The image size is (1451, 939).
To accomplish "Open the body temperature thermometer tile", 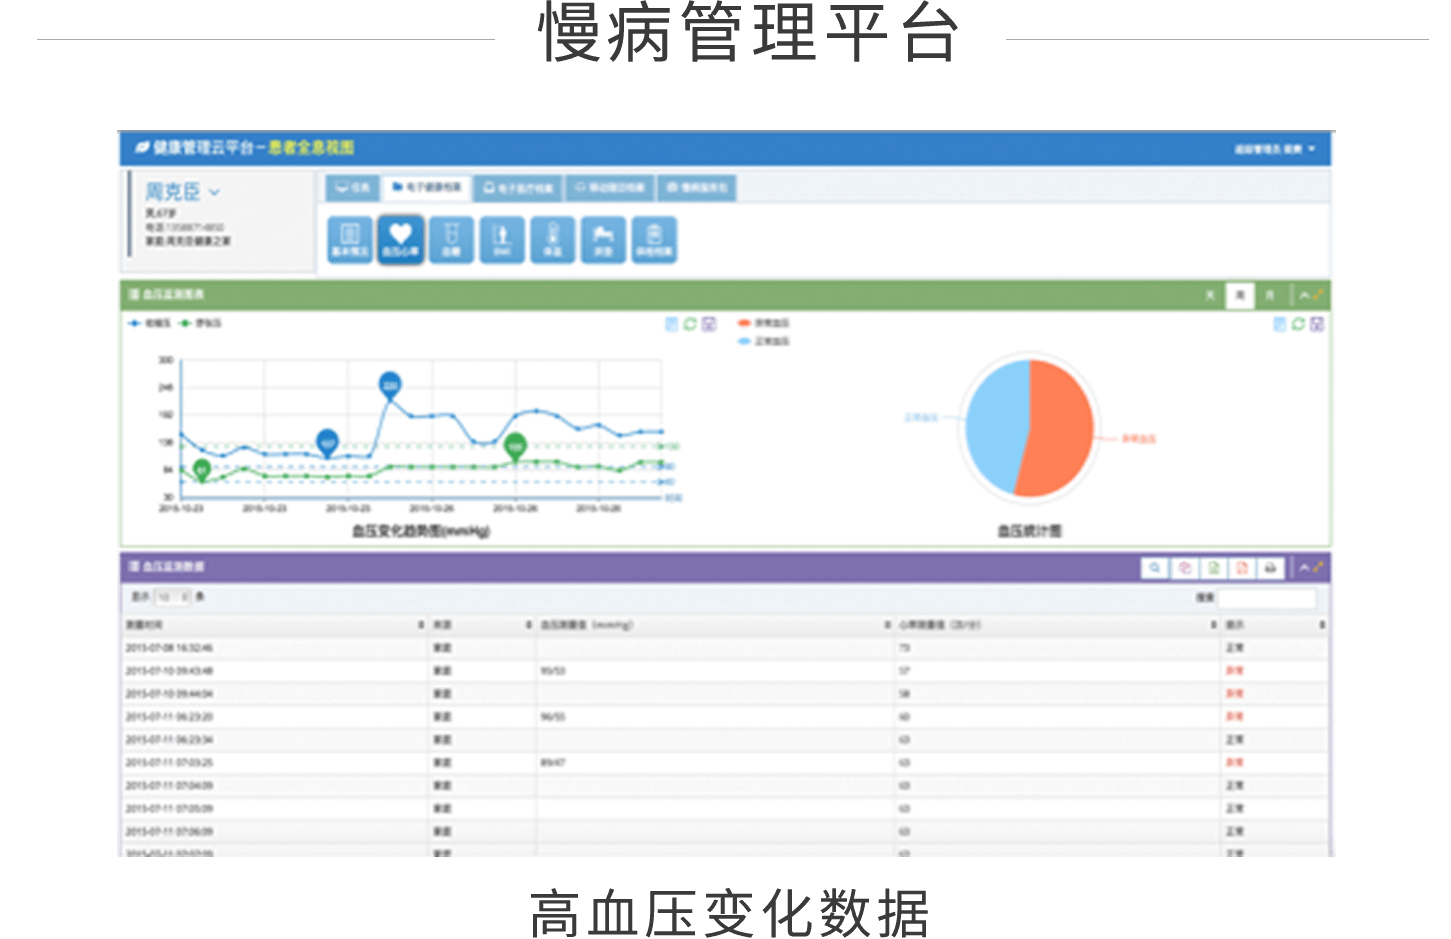I will [x=552, y=240].
